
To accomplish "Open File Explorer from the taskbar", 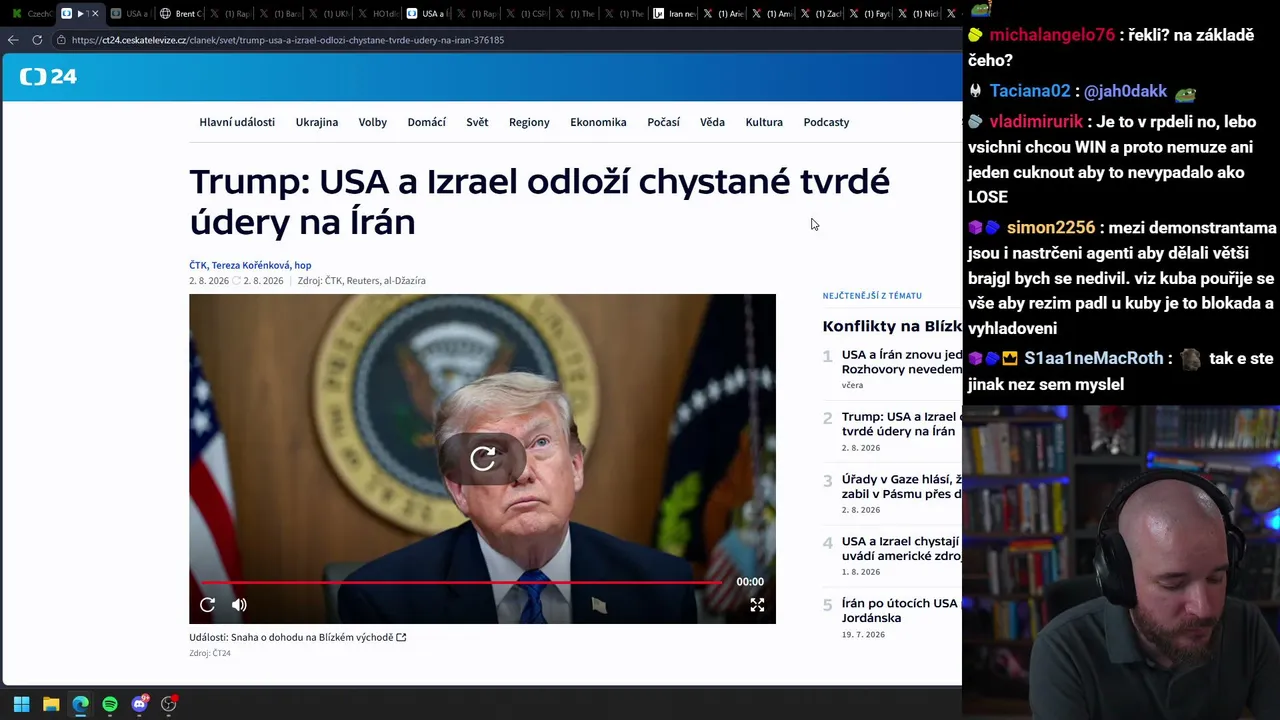I will click(51, 704).
